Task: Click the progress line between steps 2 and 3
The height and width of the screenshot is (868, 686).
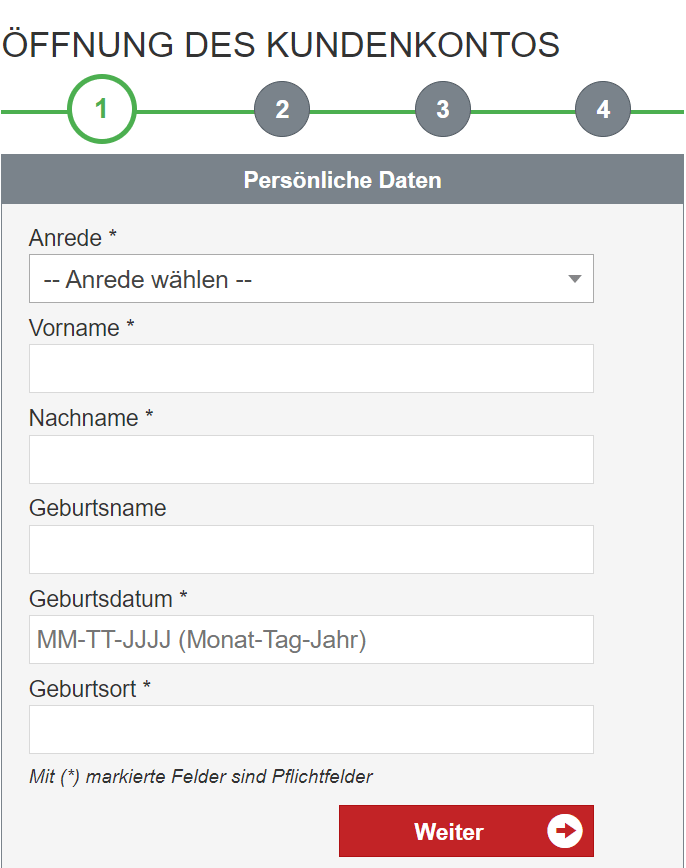Action: click(x=363, y=112)
